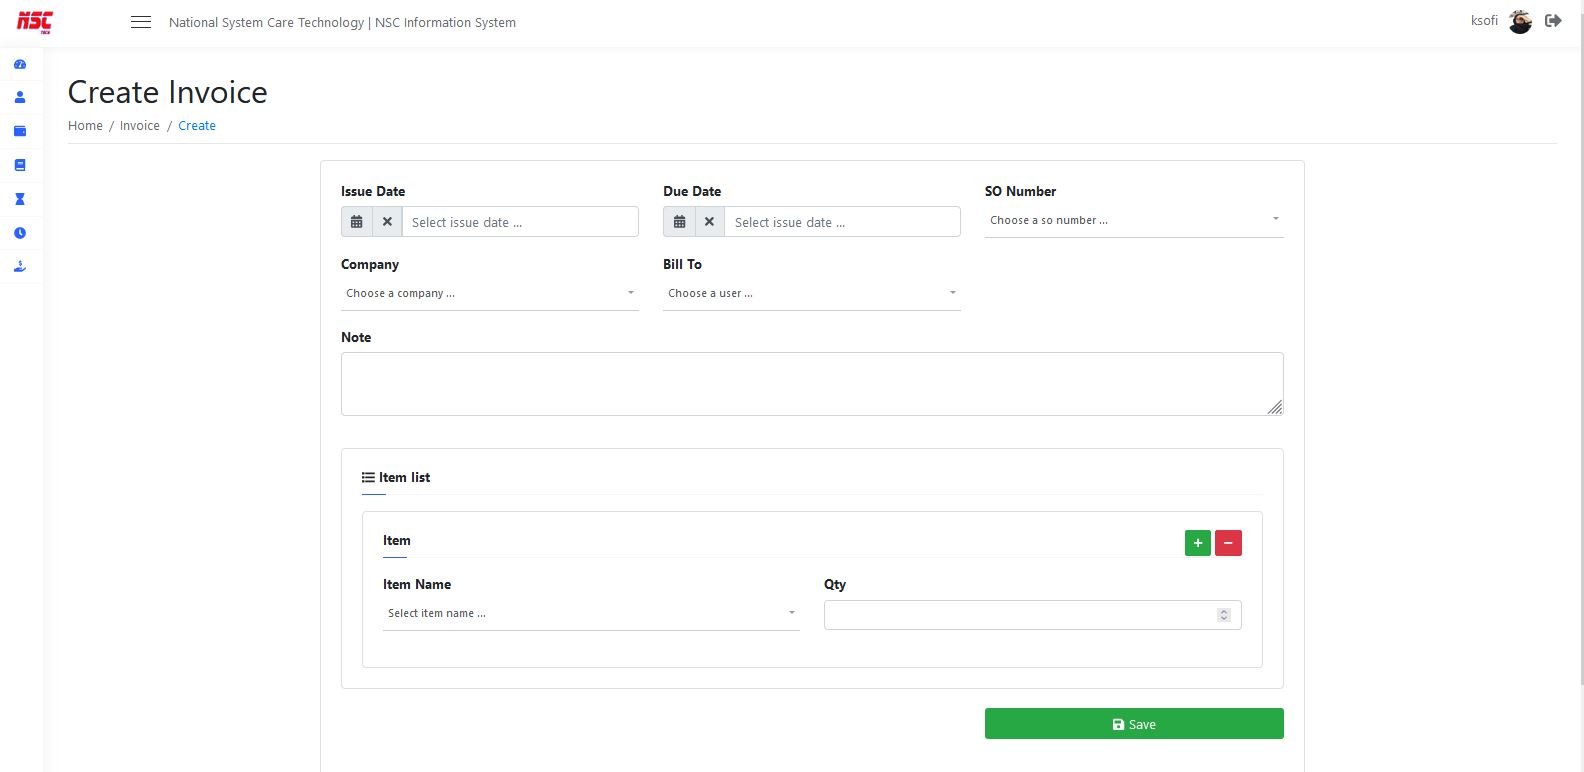Click inside the Note text area

coord(811,384)
